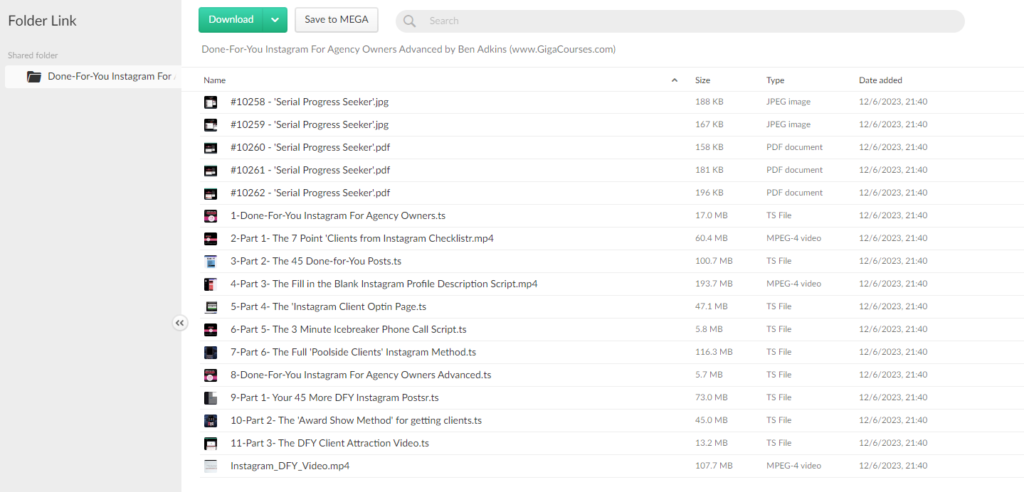Click file icon of #10261 pdf
Viewport: 1024px width, 492px height.
pyautogui.click(x=210, y=170)
